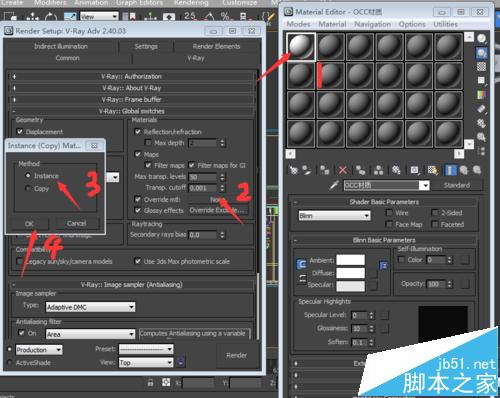Open Modes menu in Material Editor

tap(298, 24)
